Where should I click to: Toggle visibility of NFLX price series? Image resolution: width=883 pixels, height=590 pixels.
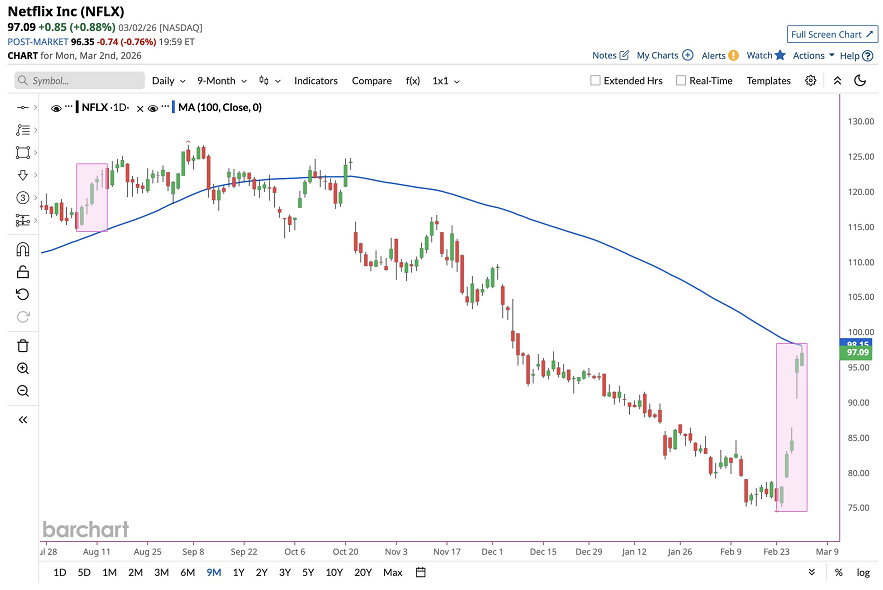[56, 109]
